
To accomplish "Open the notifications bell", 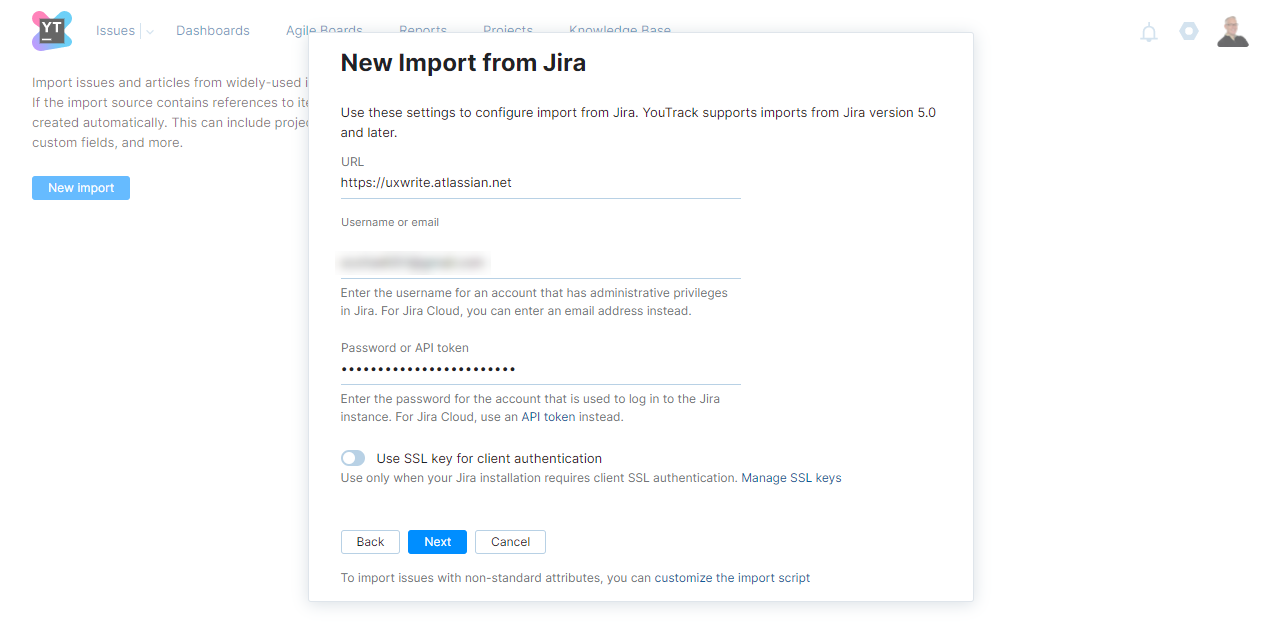I will click(1149, 32).
